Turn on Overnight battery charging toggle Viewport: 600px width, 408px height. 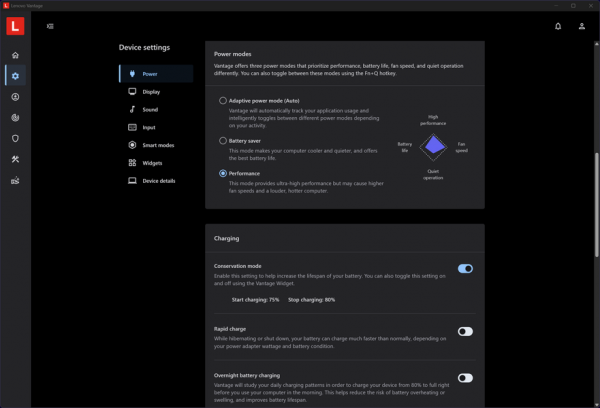click(x=465, y=378)
